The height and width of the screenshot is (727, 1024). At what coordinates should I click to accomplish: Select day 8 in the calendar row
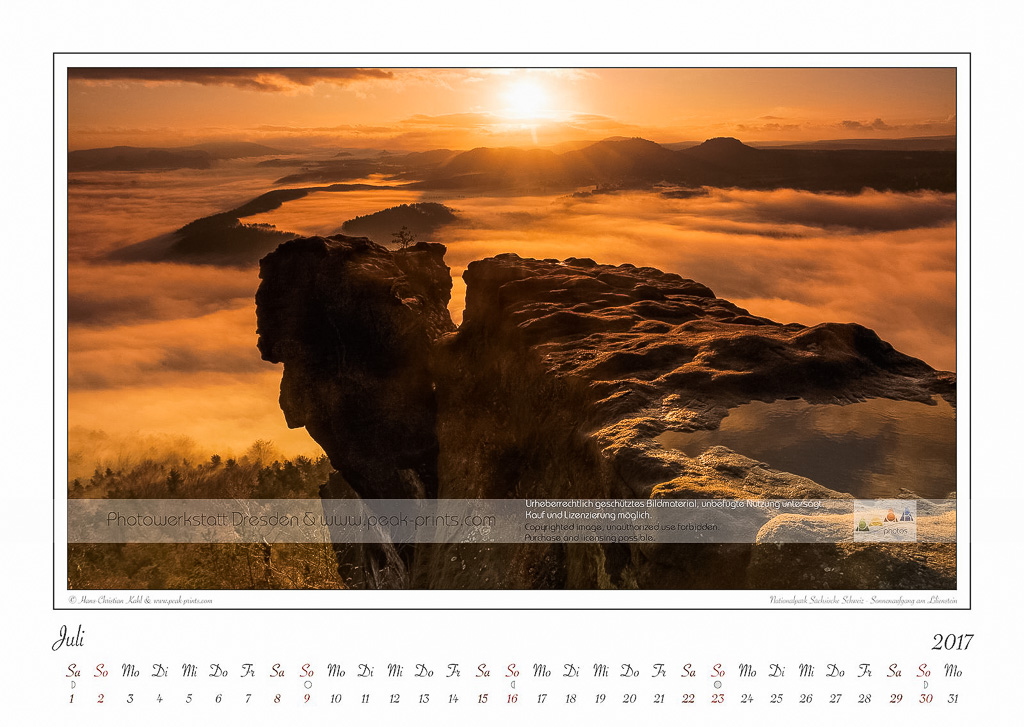277,698
